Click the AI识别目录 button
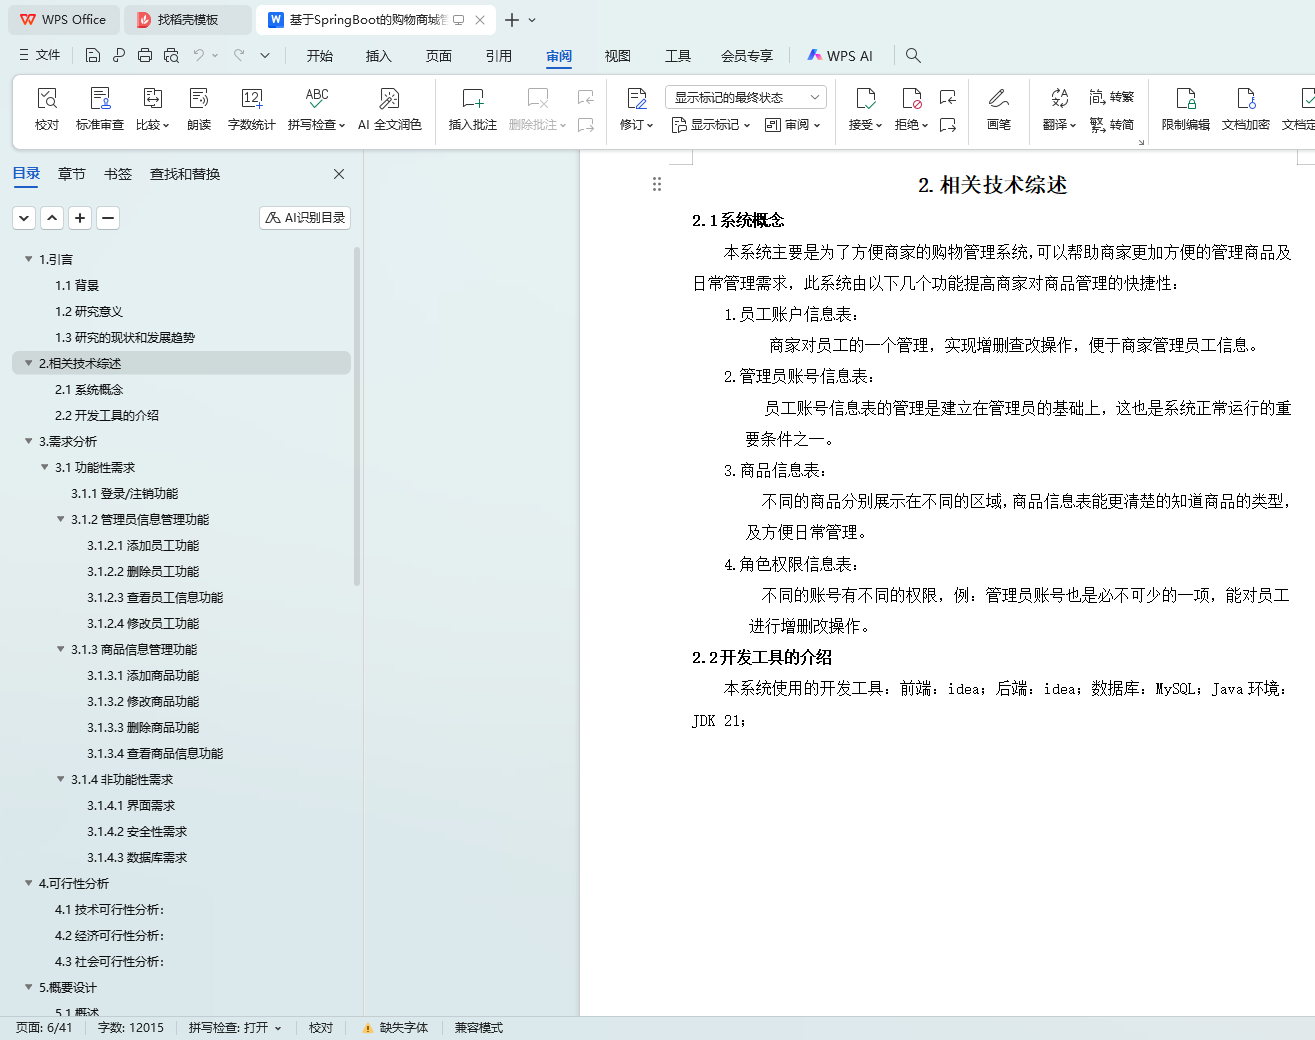Viewport: 1315px width, 1040px height. (305, 218)
